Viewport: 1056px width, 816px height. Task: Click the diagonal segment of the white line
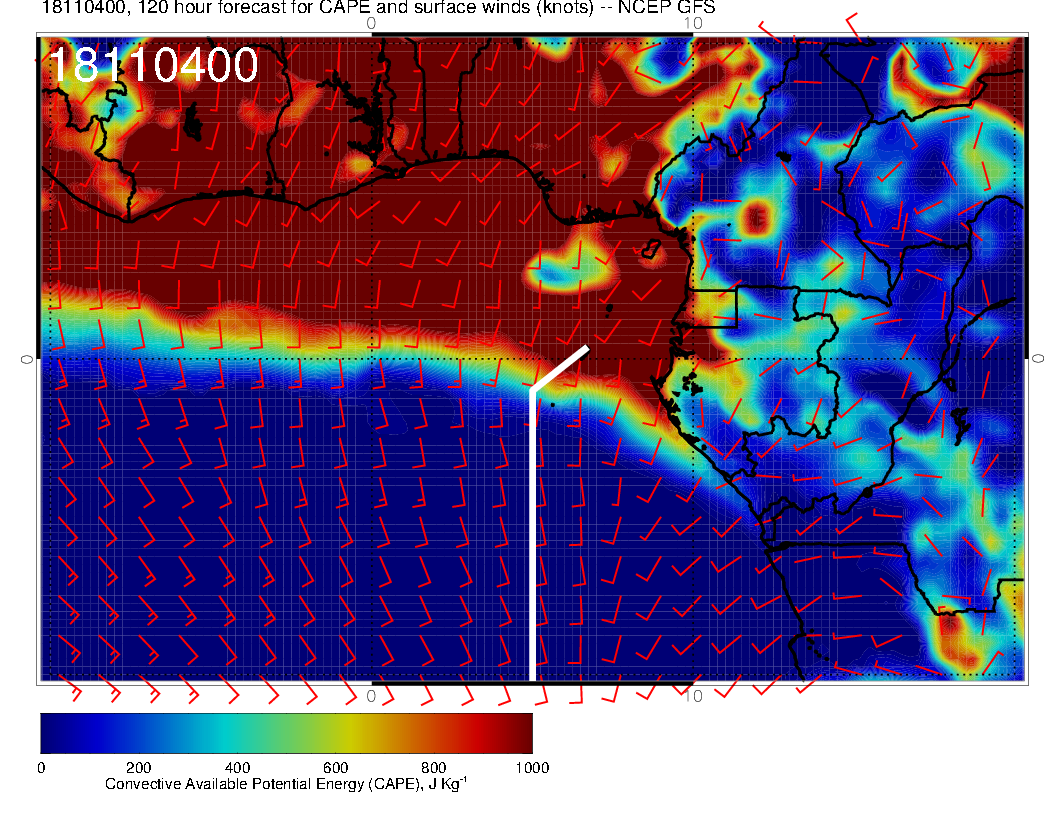(x=559, y=369)
